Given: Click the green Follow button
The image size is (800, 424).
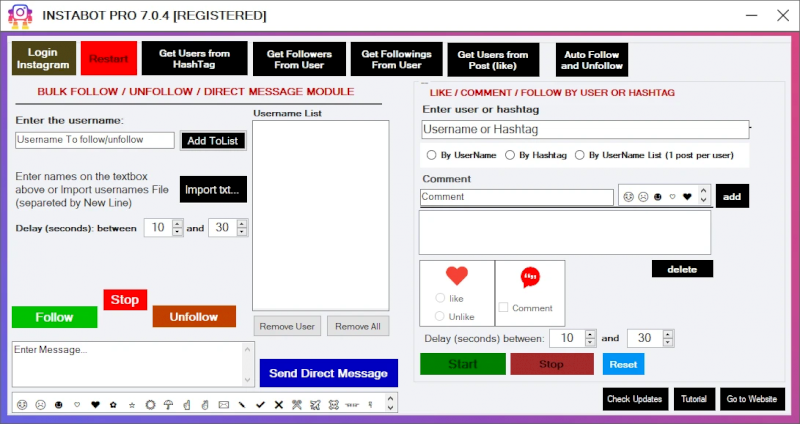Looking at the screenshot, I should (55, 317).
